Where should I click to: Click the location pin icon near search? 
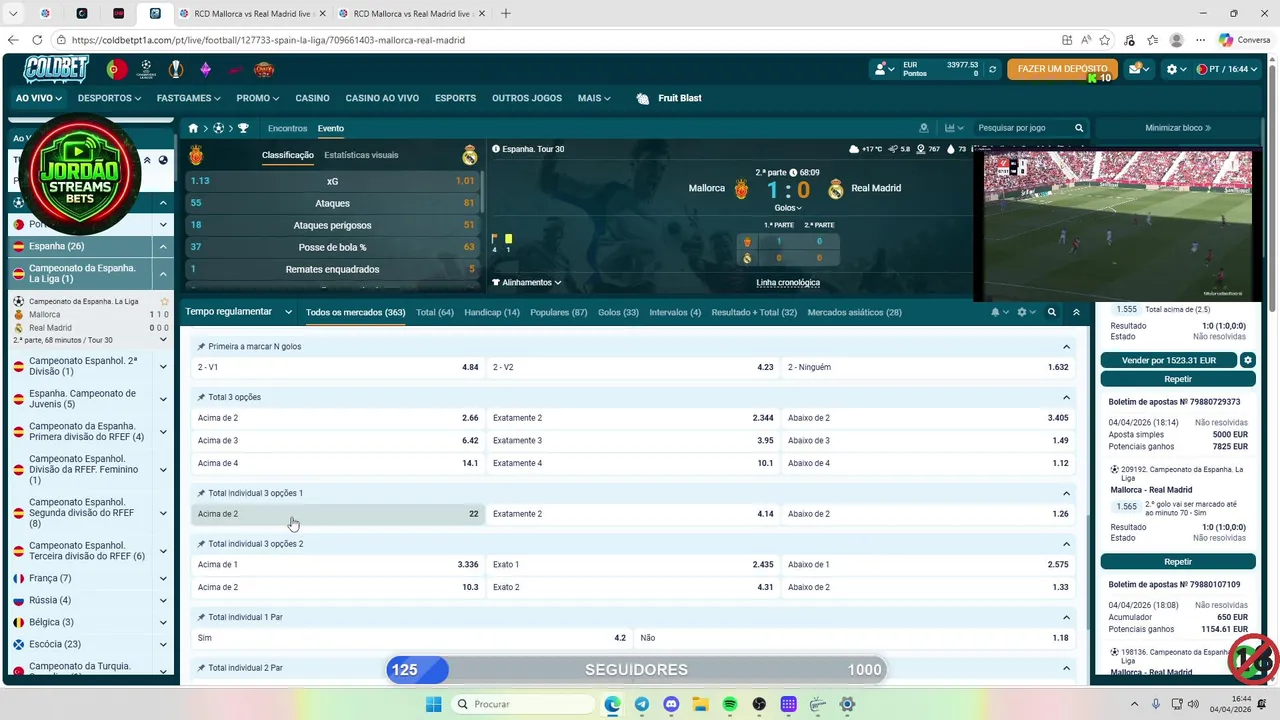[x=924, y=128]
